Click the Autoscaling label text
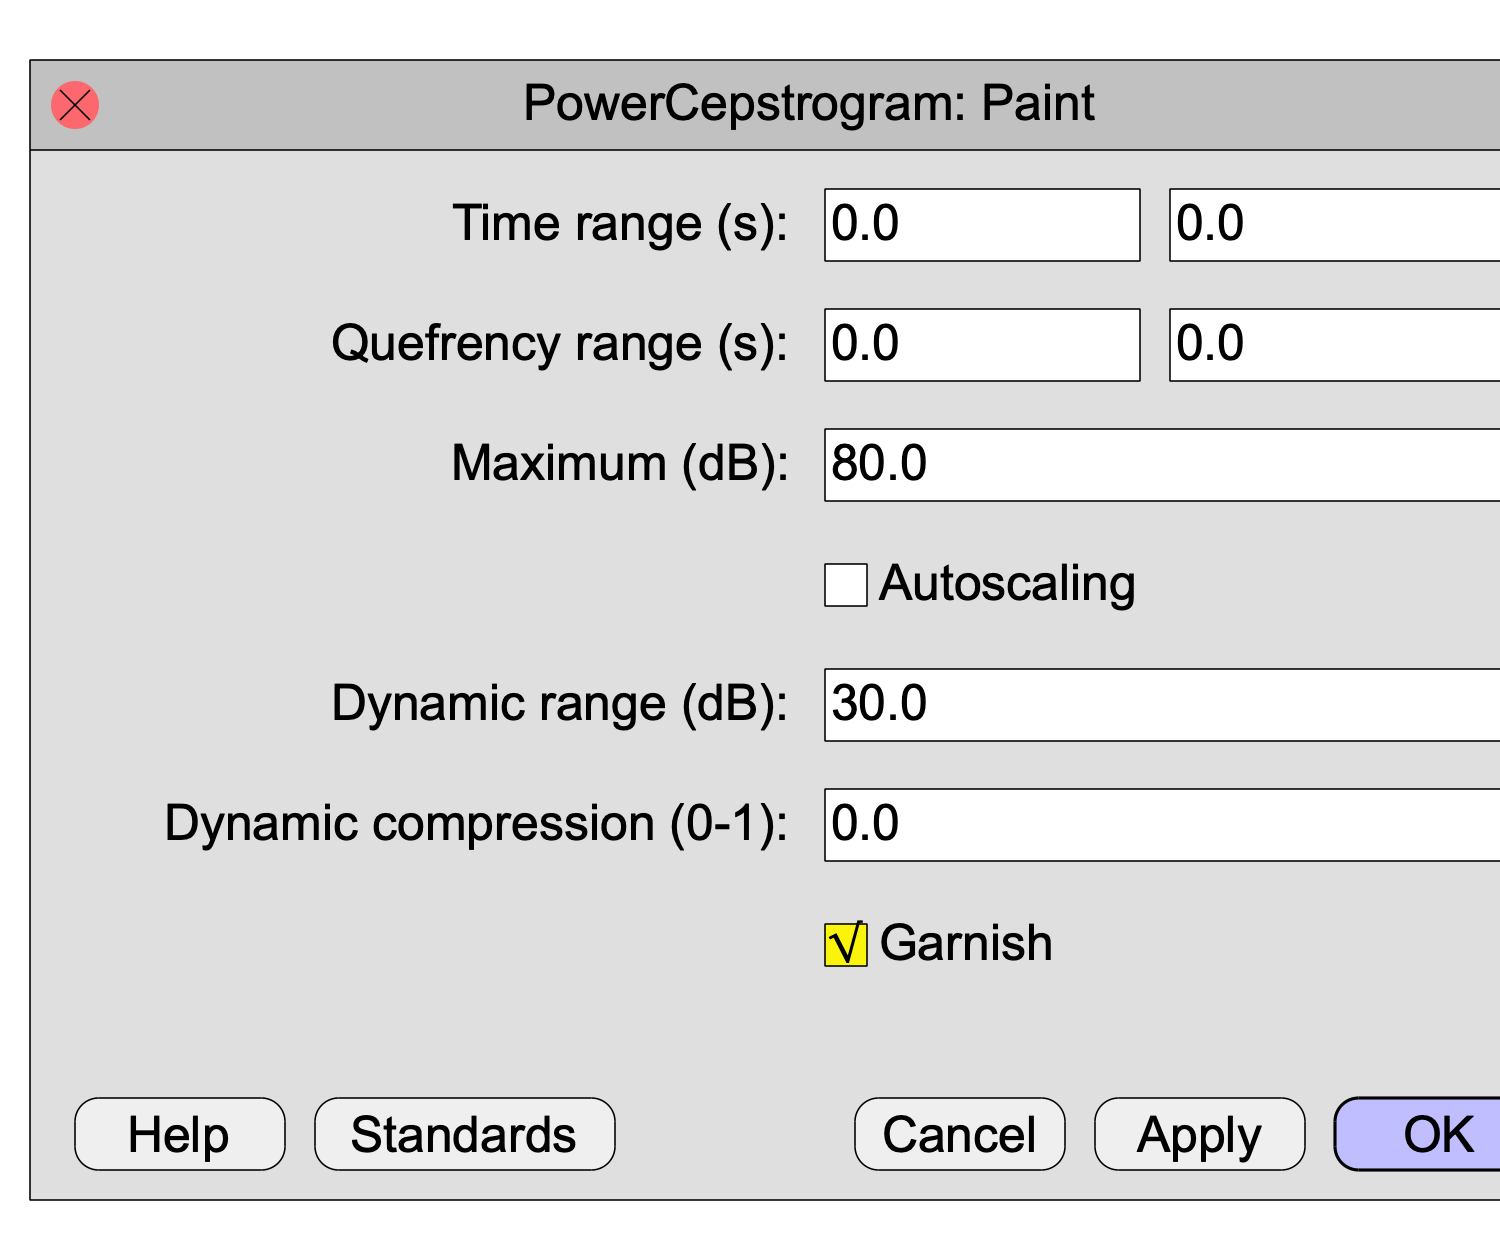1500x1260 pixels. pos(1007,584)
